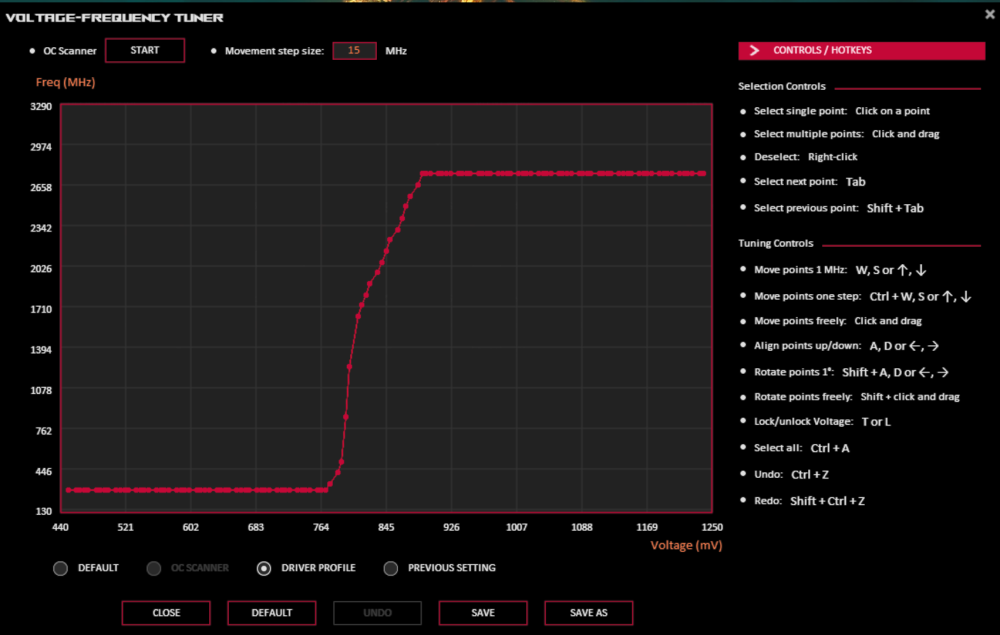Close the Voltage-Frequency Tuner with the X icon
Screen dimensions: 1000x635
(x=989, y=14)
